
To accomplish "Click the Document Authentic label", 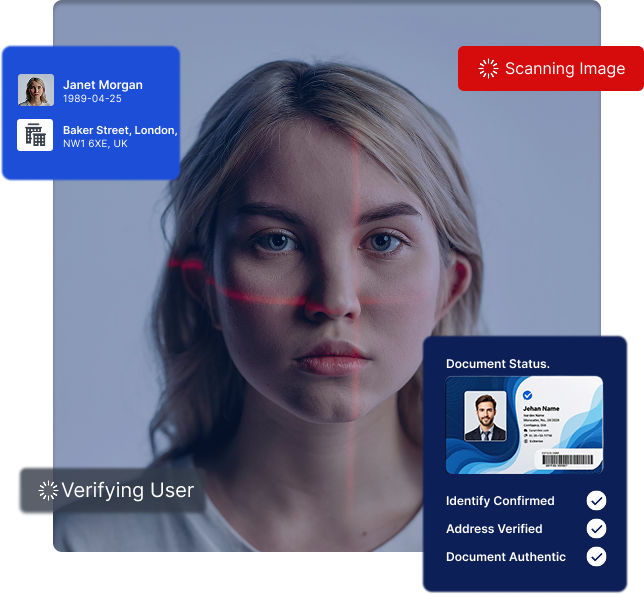I will pyautogui.click(x=506, y=556).
